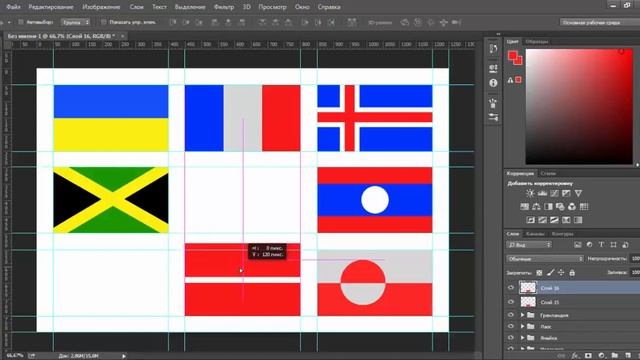The image size is (640, 360).
Task: Add a layer style with fx button
Action: [x=575, y=356]
